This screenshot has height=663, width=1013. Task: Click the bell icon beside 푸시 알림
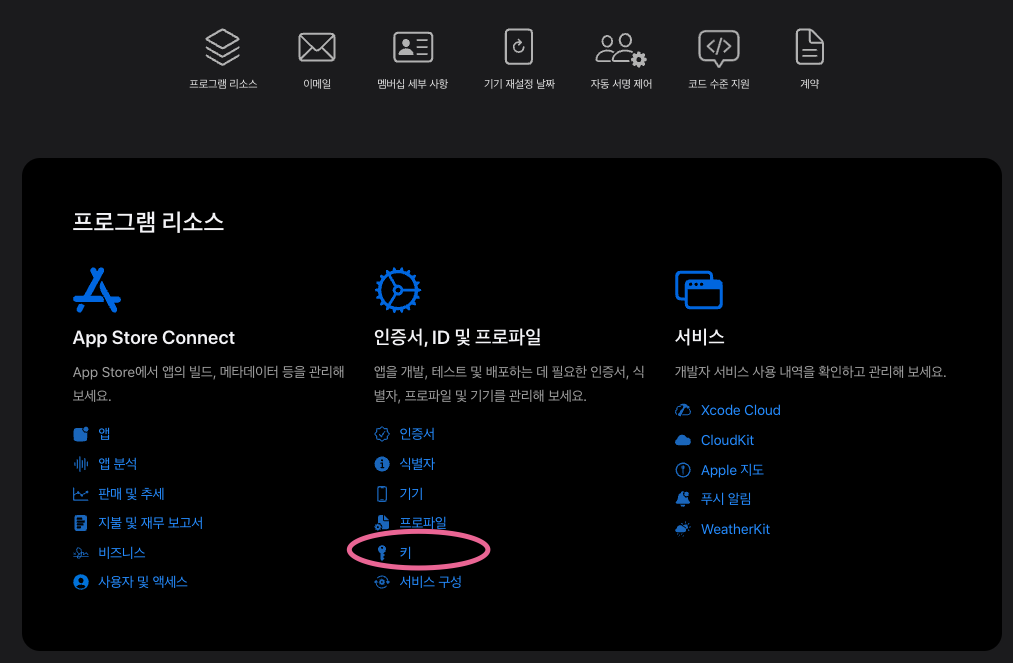tap(683, 499)
